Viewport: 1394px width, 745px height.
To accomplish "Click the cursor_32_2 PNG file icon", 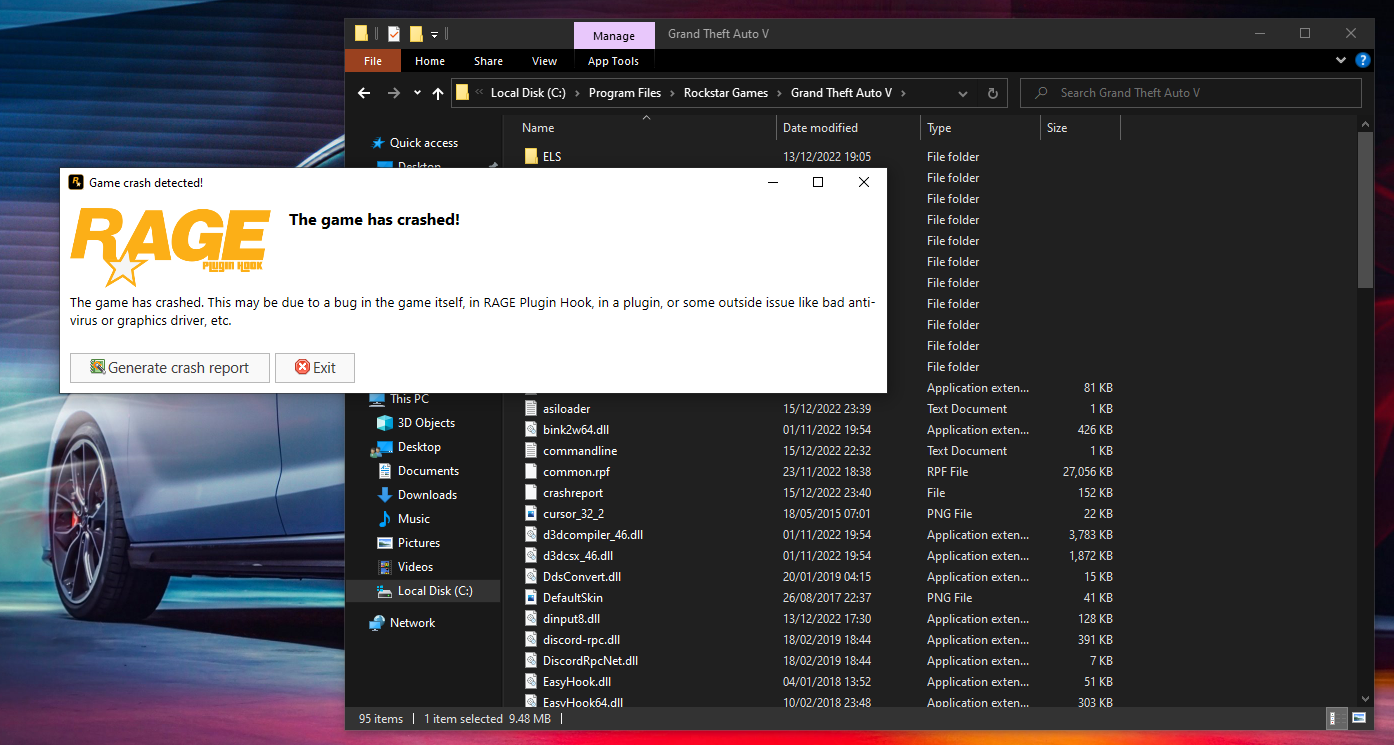I will (531, 514).
